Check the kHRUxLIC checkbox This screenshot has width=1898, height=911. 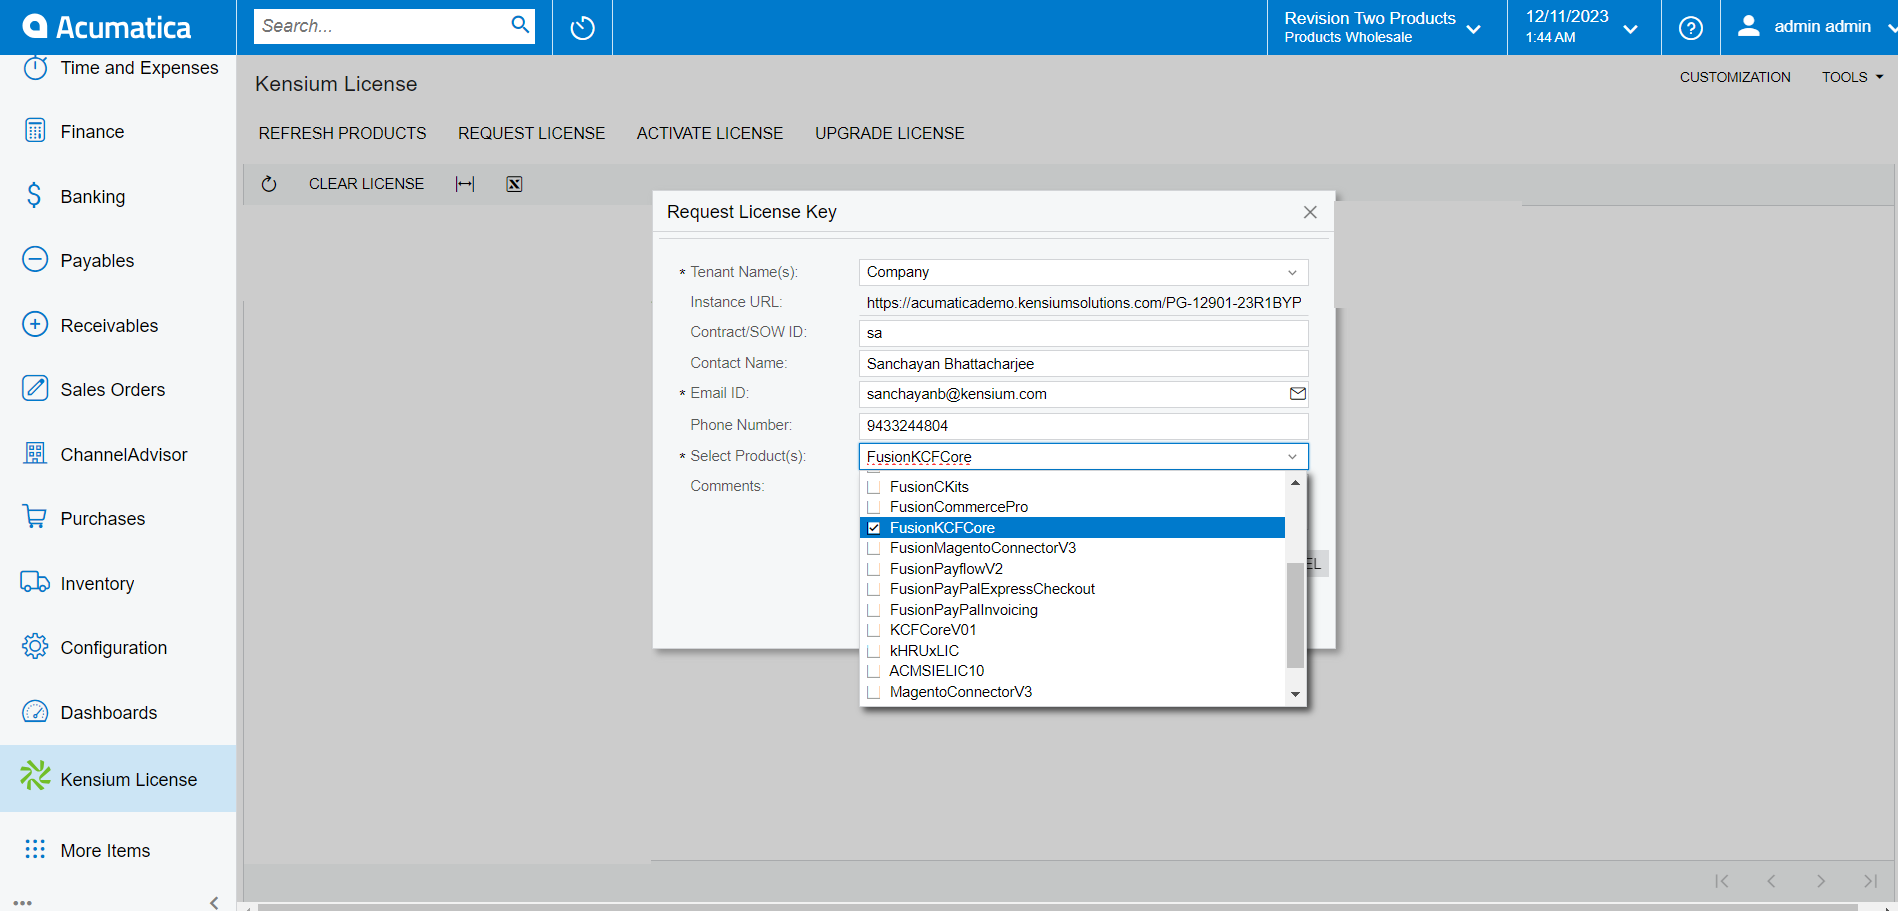[x=874, y=651]
